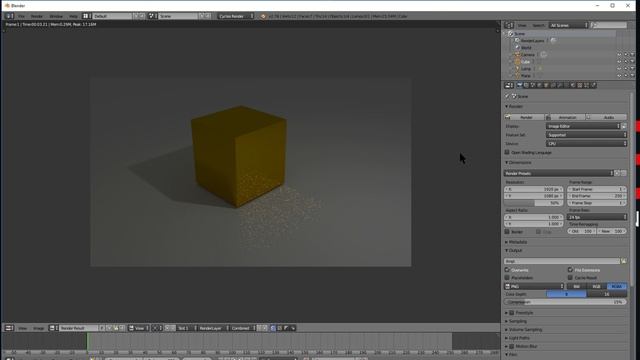Click the properties editor type icon

click(509, 85)
